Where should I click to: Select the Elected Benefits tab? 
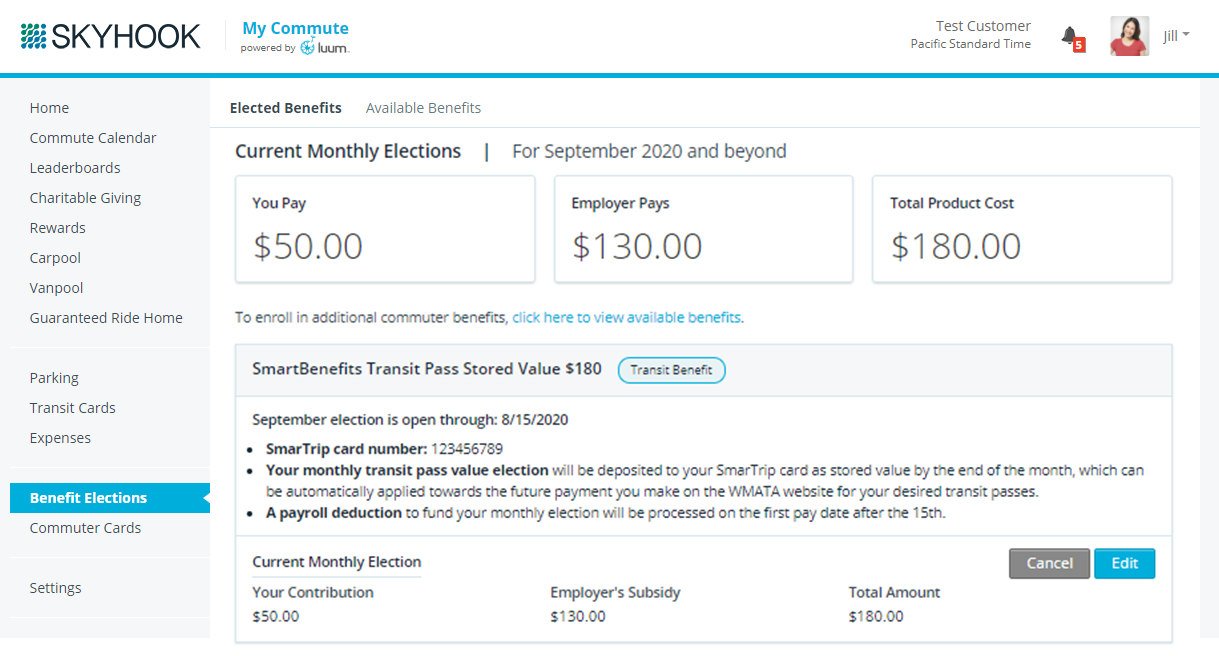point(285,108)
